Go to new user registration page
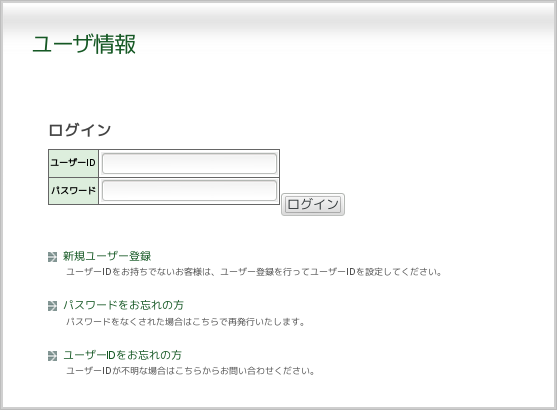Screen dimensions: 557x410 (107, 256)
